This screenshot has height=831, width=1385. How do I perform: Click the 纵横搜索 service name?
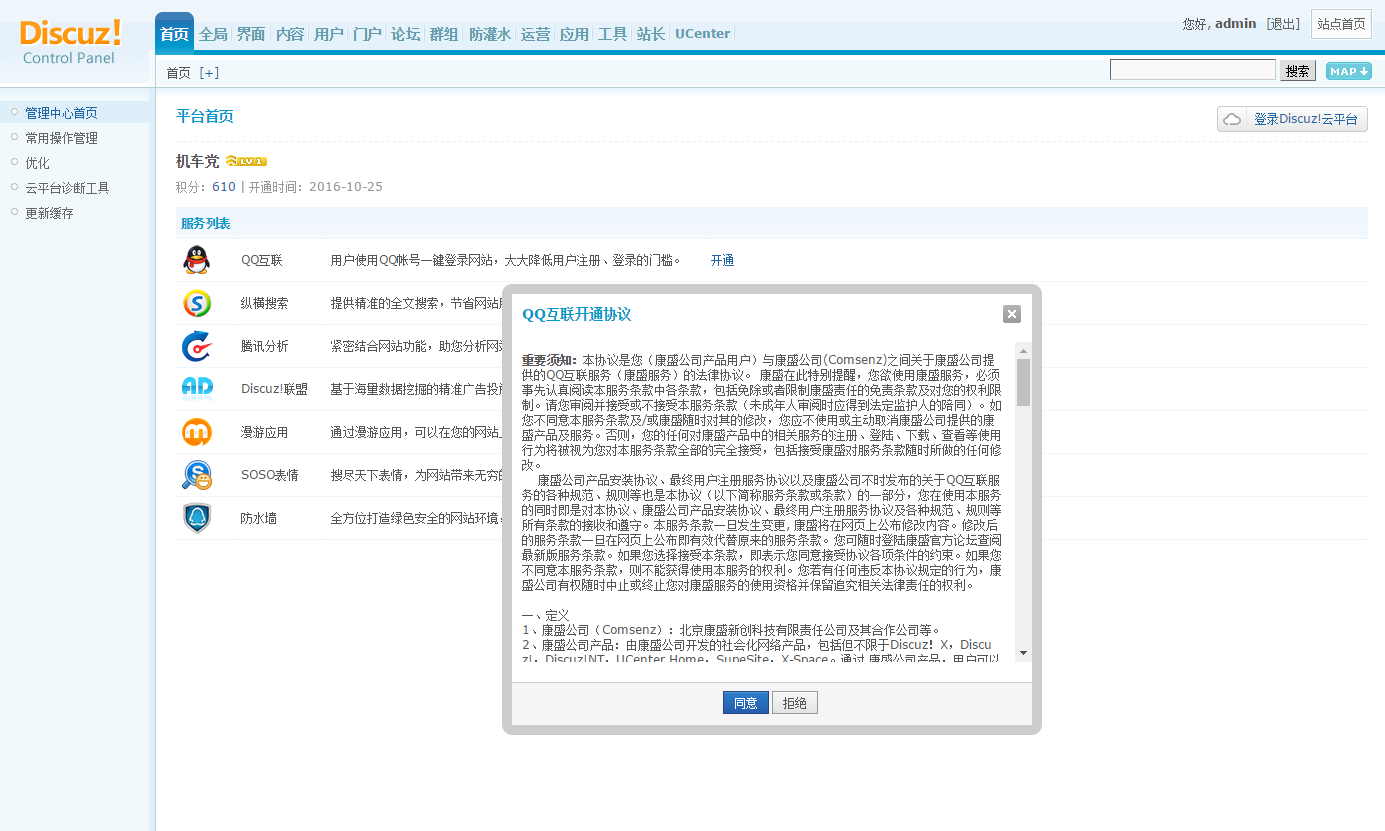pos(264,303)
